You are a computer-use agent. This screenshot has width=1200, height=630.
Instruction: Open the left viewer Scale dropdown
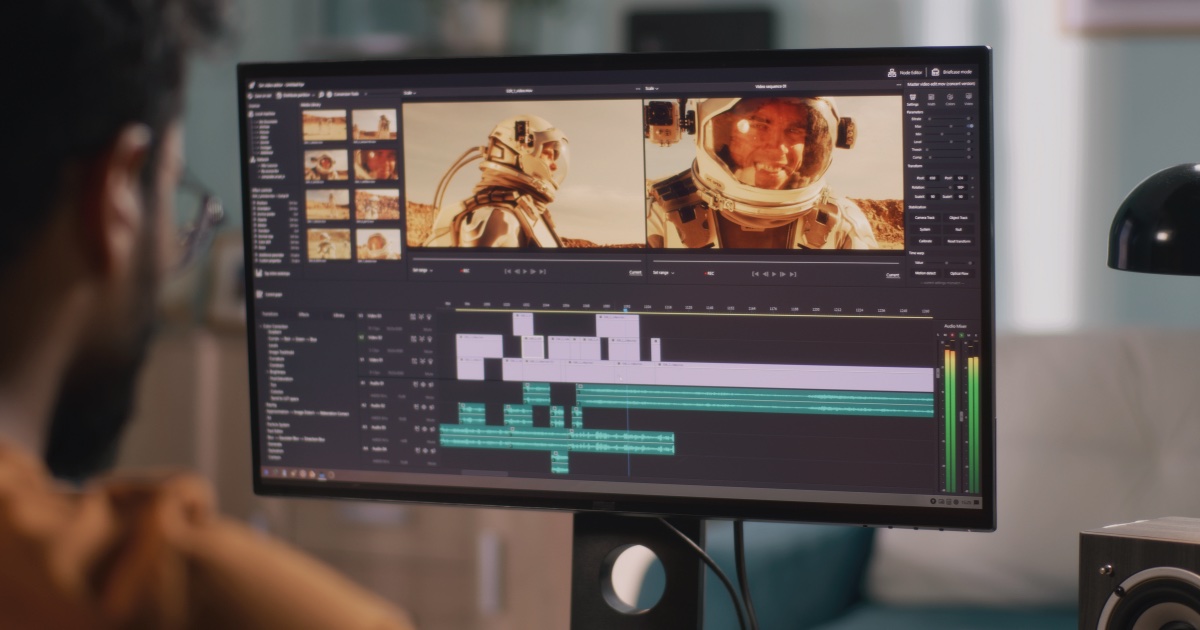pos(410,93)
